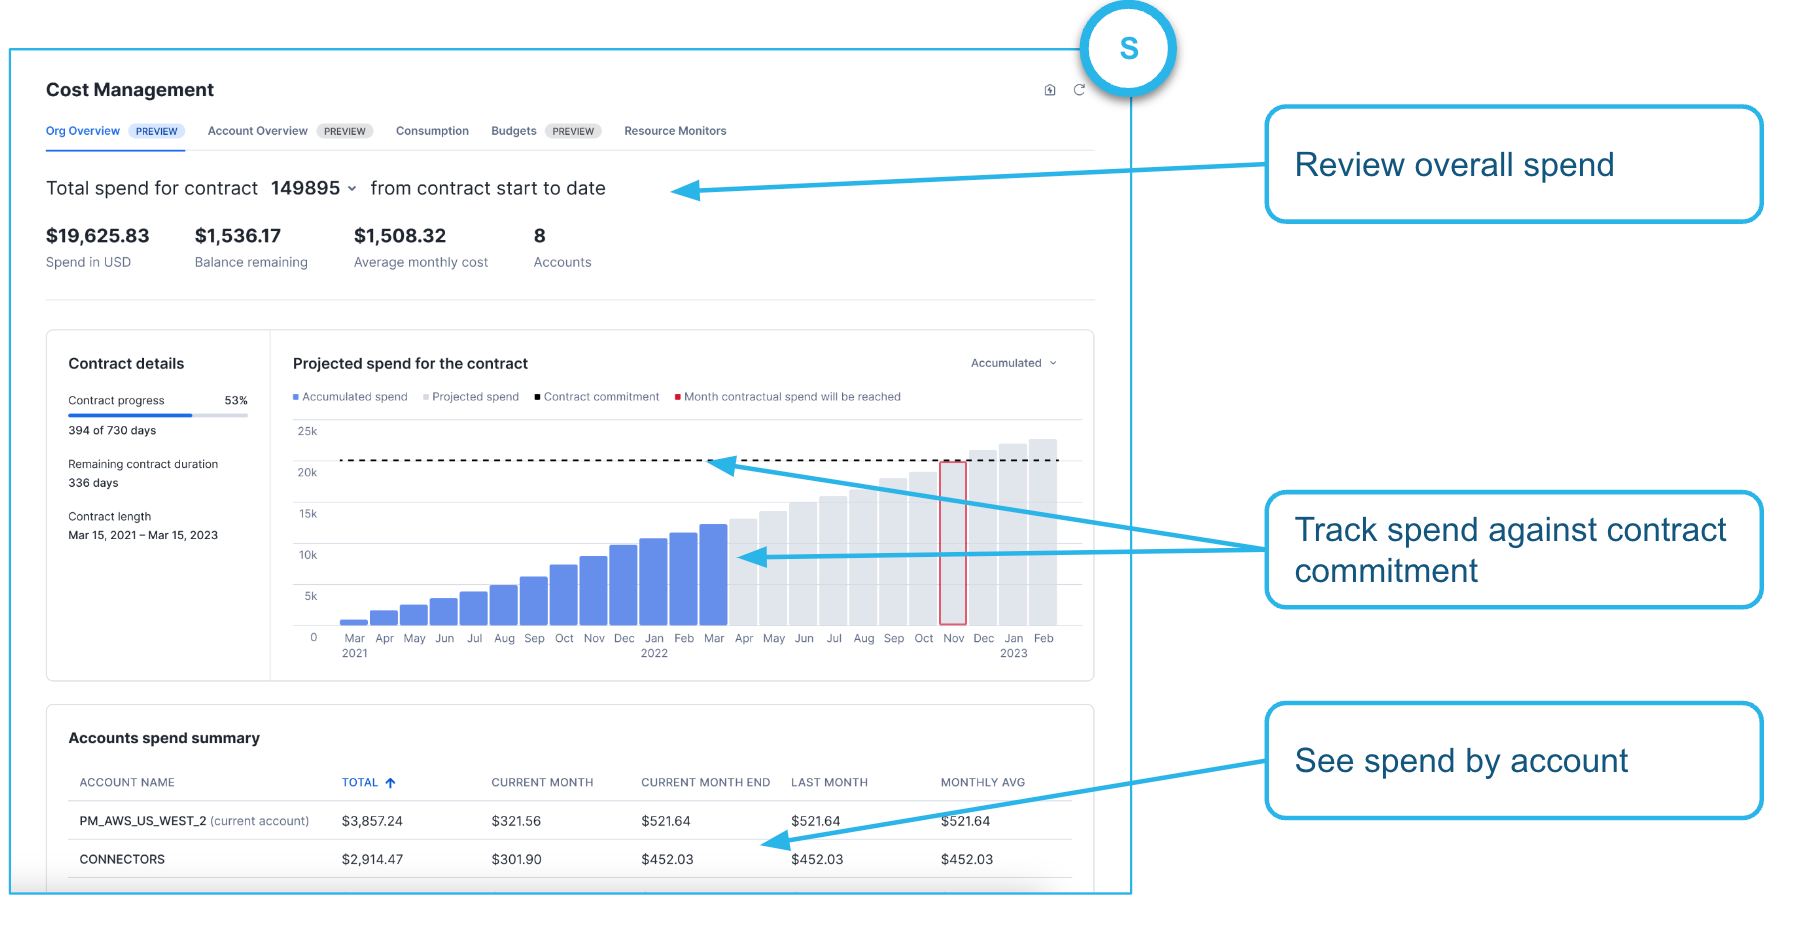Click the Mar 2022 accumulated spend bar
The height and width of the screenshot is (940, 1816).
coord(714,575)
